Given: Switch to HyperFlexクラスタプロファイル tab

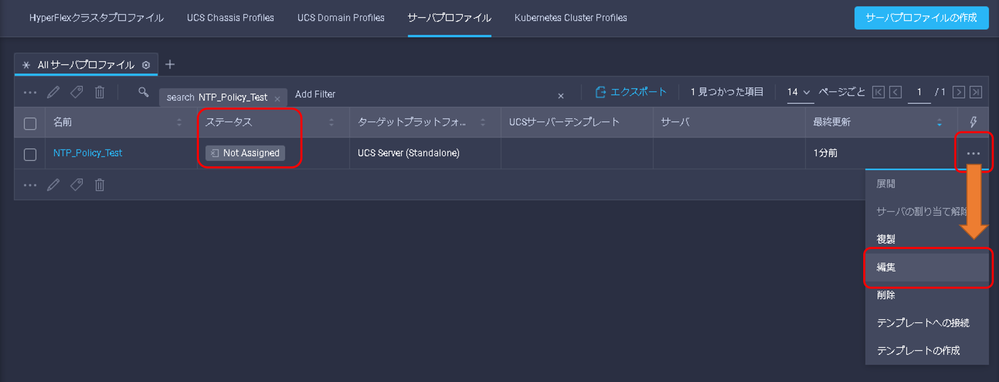Looking at the screenshot, I should 96,18.
